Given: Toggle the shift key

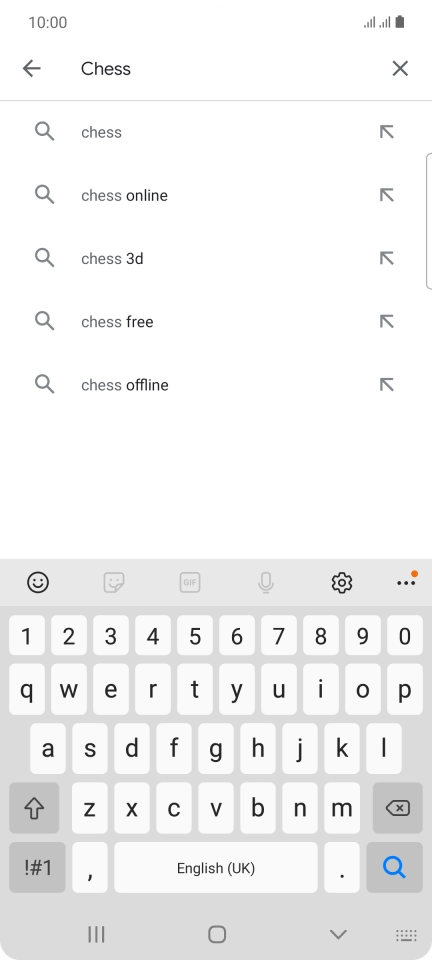Looking at the screenshot, I should click(x=34, y=808).
